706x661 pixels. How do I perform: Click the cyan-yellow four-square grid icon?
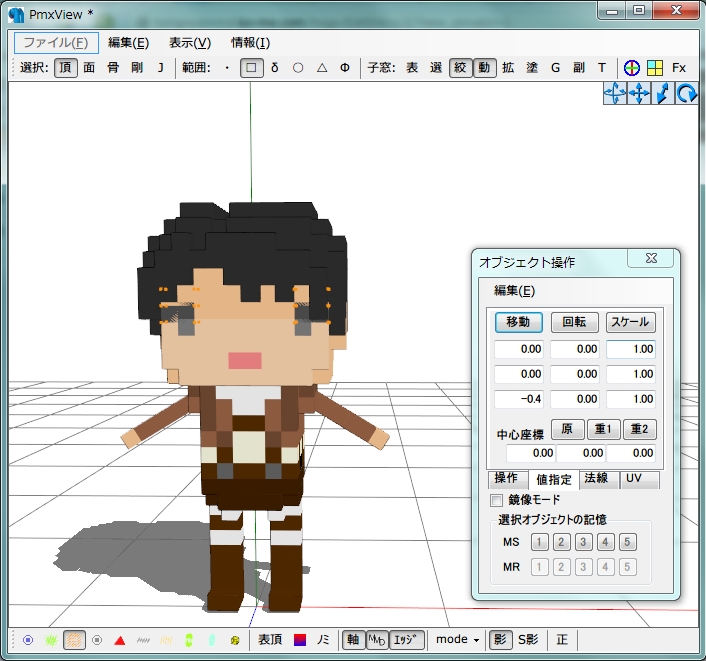pos(655,68)
